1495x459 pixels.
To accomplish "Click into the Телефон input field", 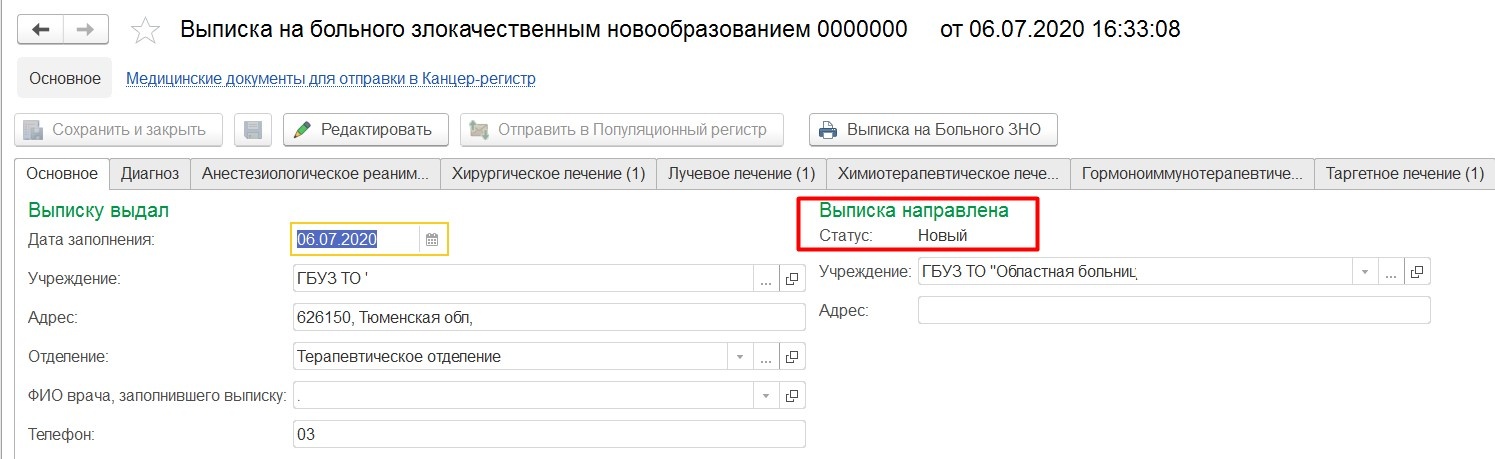I will (548, 435).
